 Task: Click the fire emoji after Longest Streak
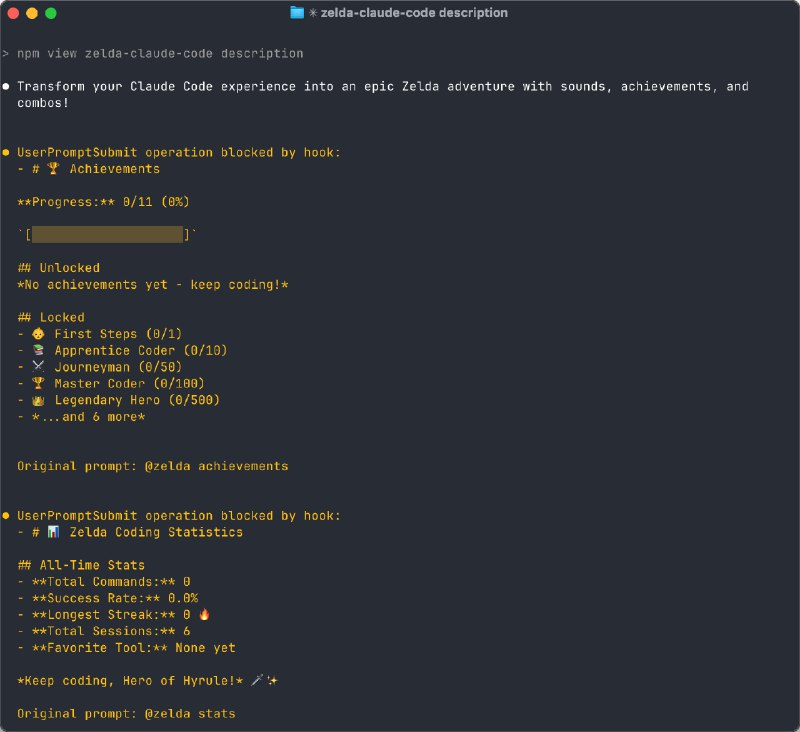coord(204,614)
